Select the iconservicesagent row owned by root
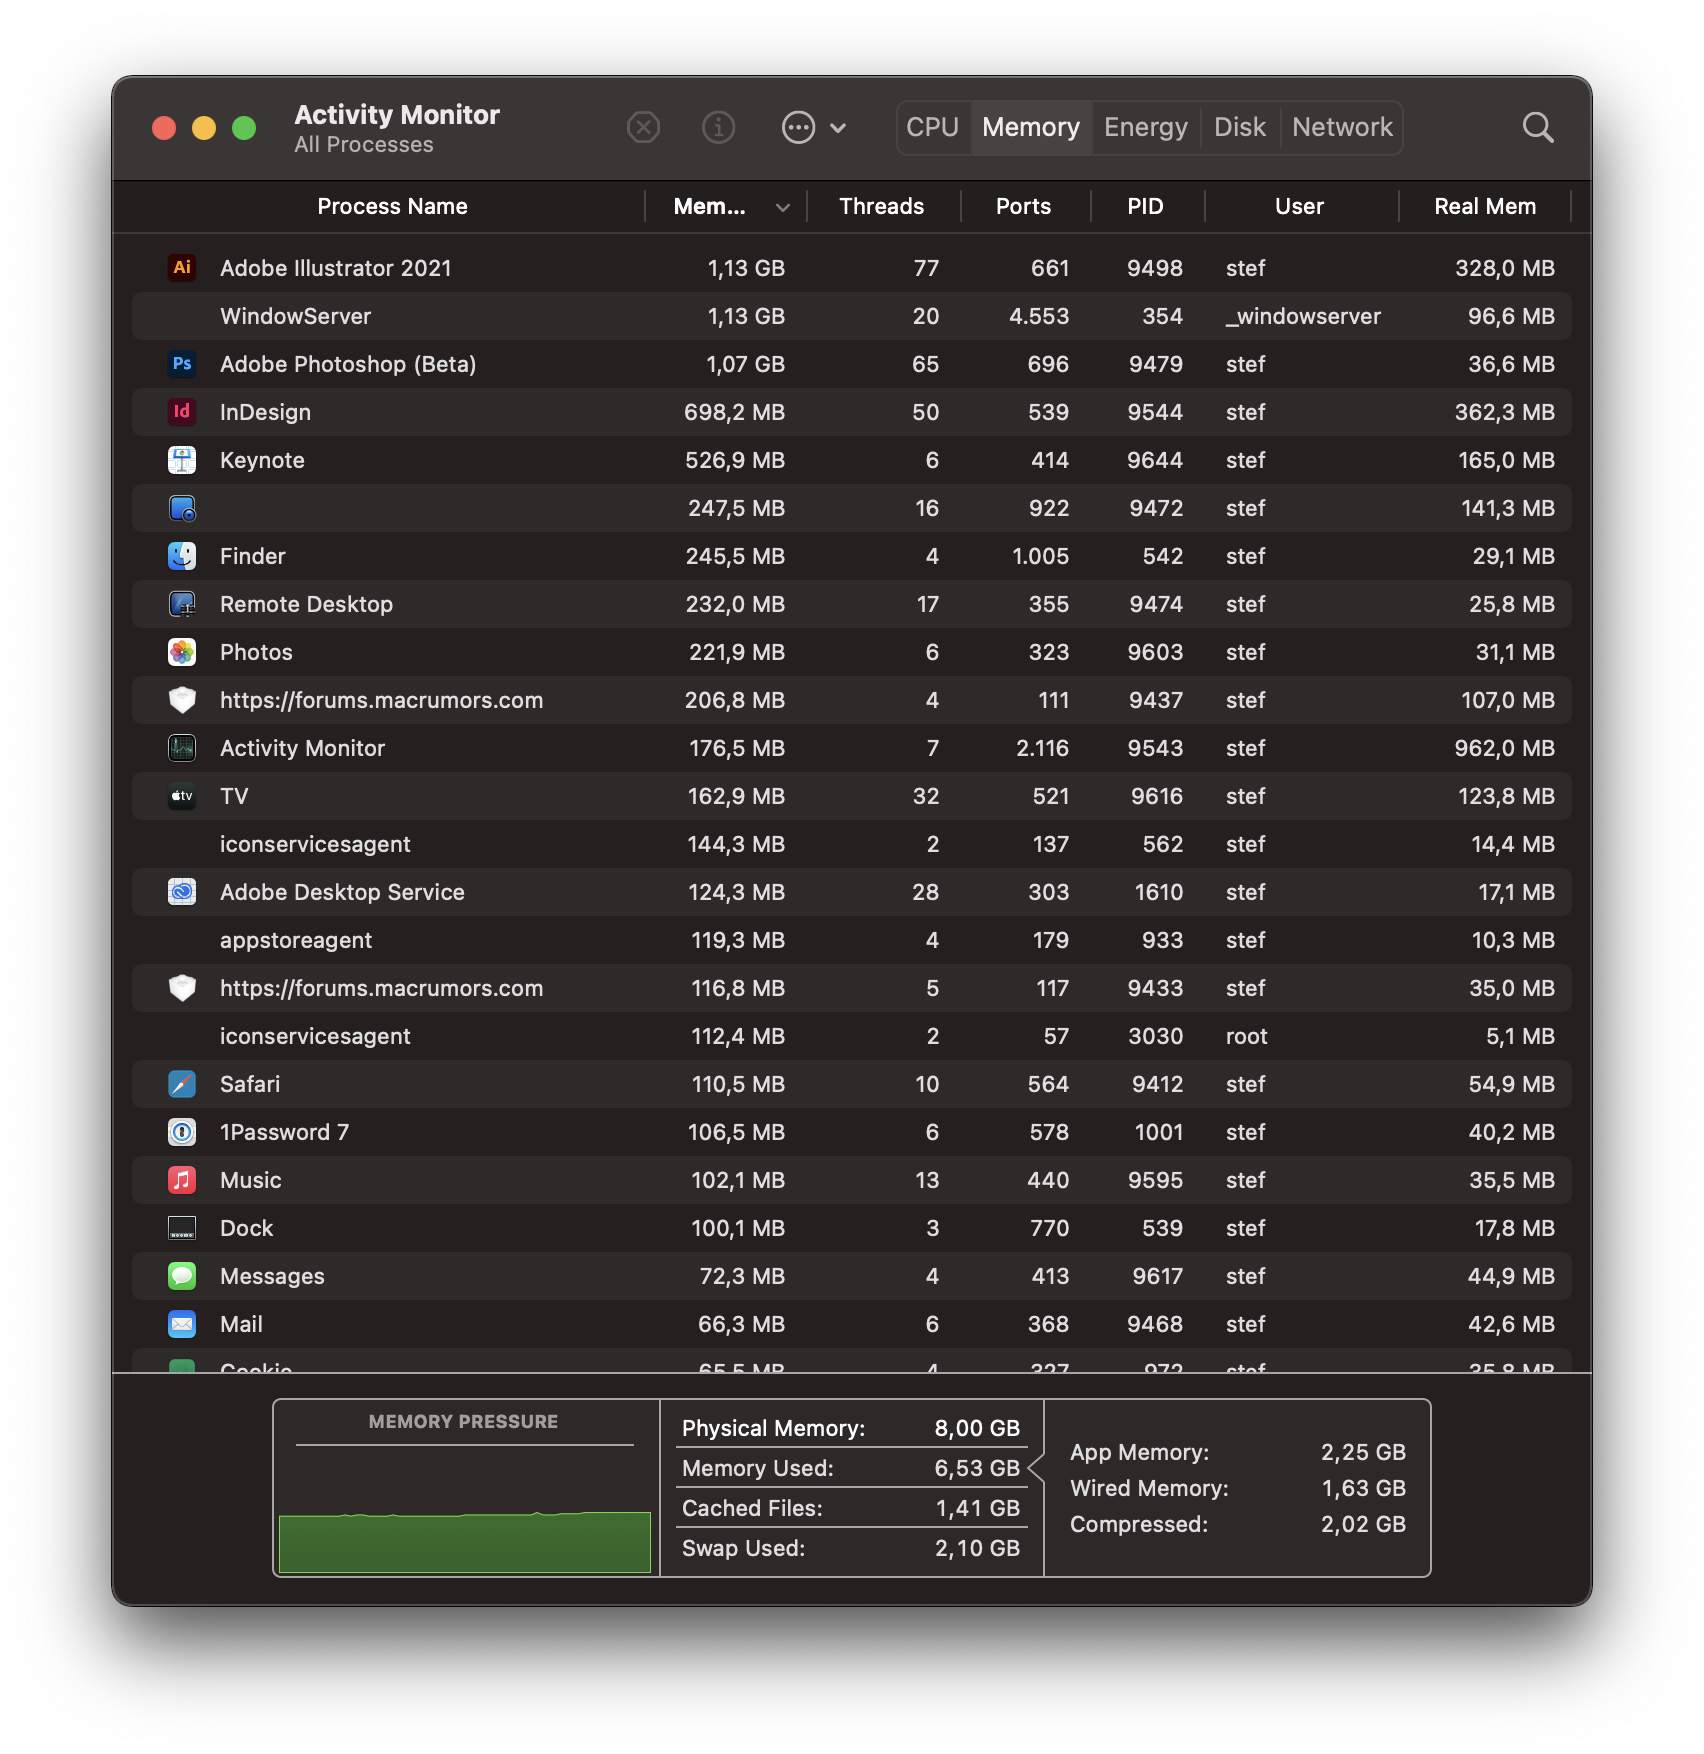 click(852, 1036)
